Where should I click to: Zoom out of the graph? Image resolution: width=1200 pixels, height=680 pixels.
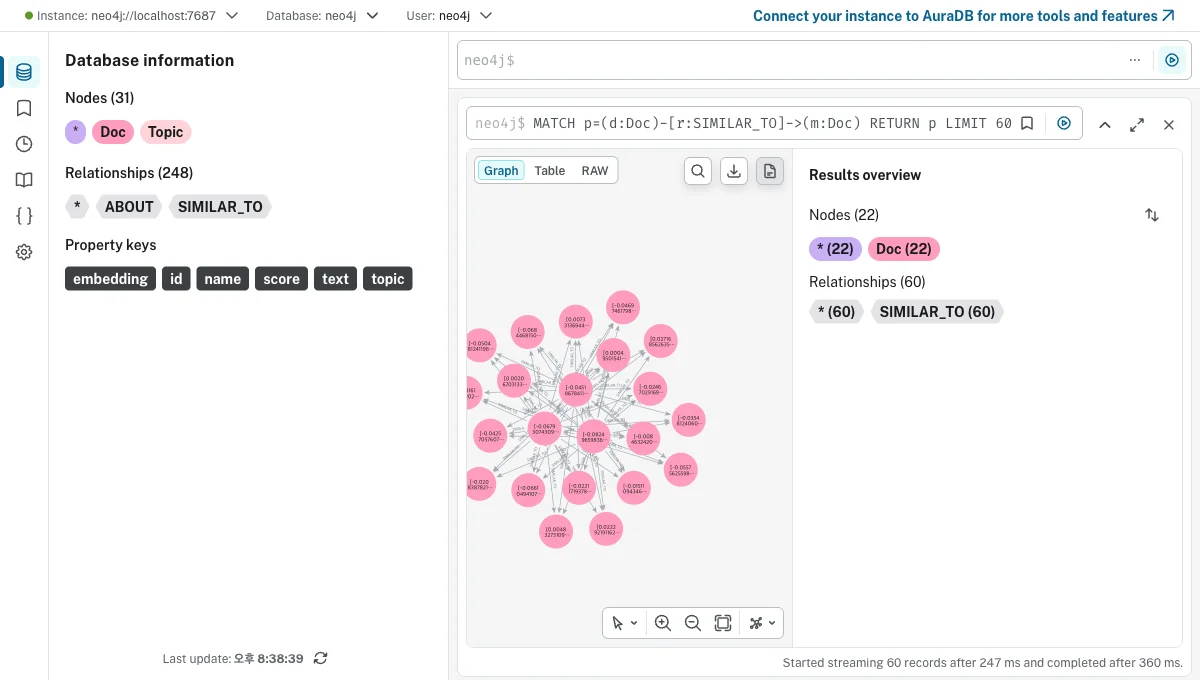pyautogui.click(x=692, y=623)
